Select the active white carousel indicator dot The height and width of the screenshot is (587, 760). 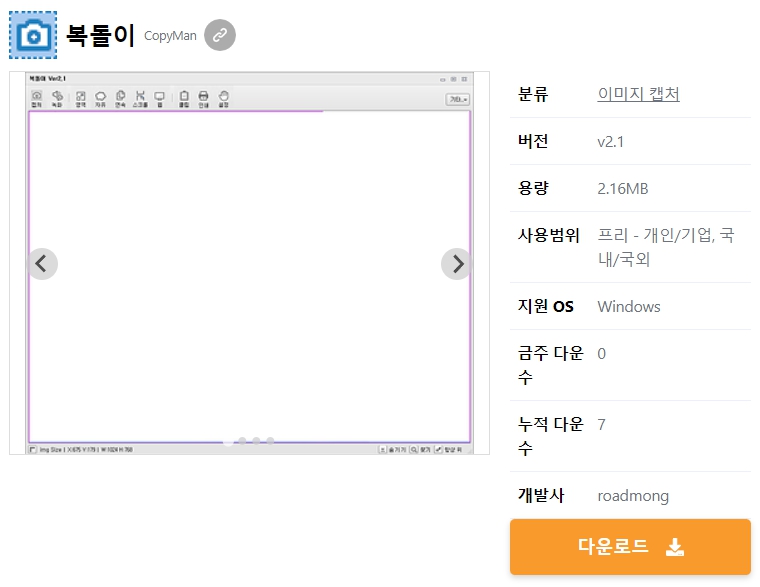pos(228,441)
